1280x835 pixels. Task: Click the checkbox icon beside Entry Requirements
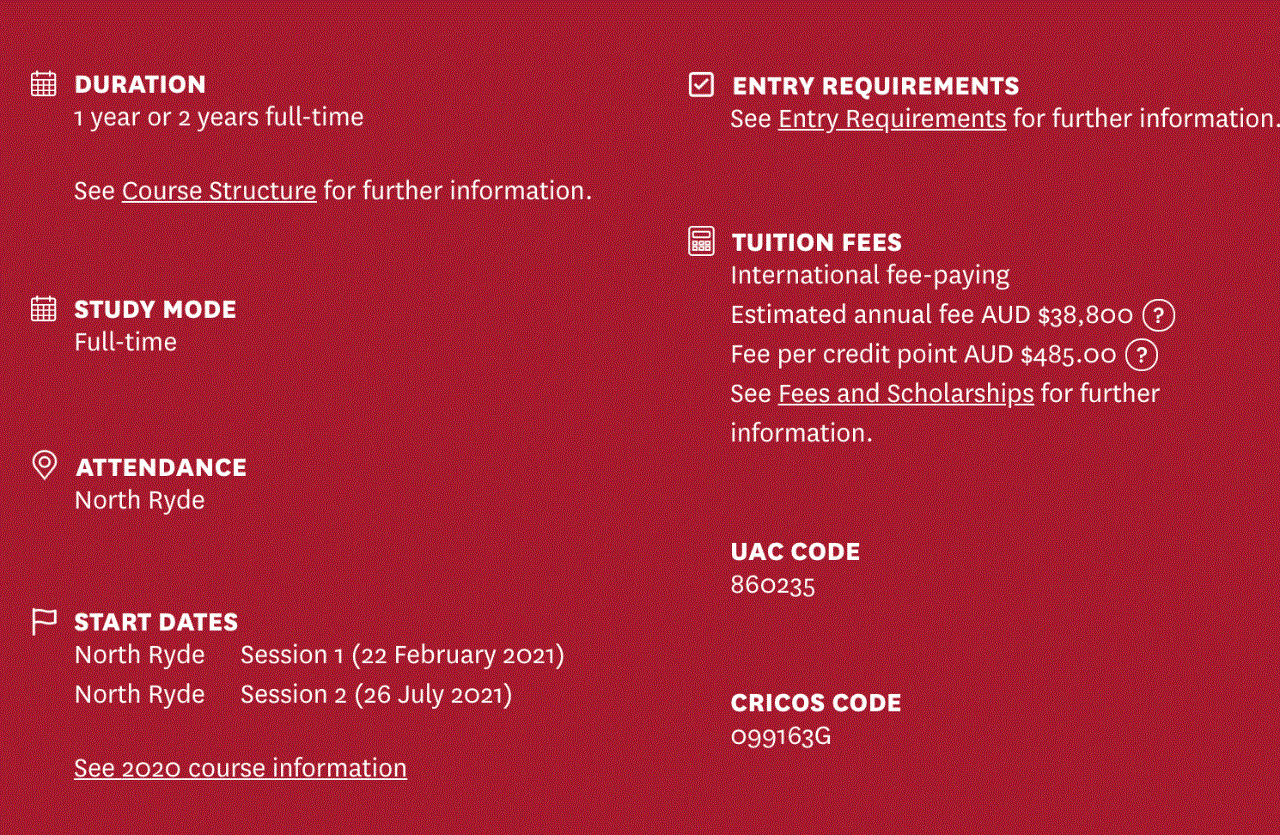click(702, 85)
